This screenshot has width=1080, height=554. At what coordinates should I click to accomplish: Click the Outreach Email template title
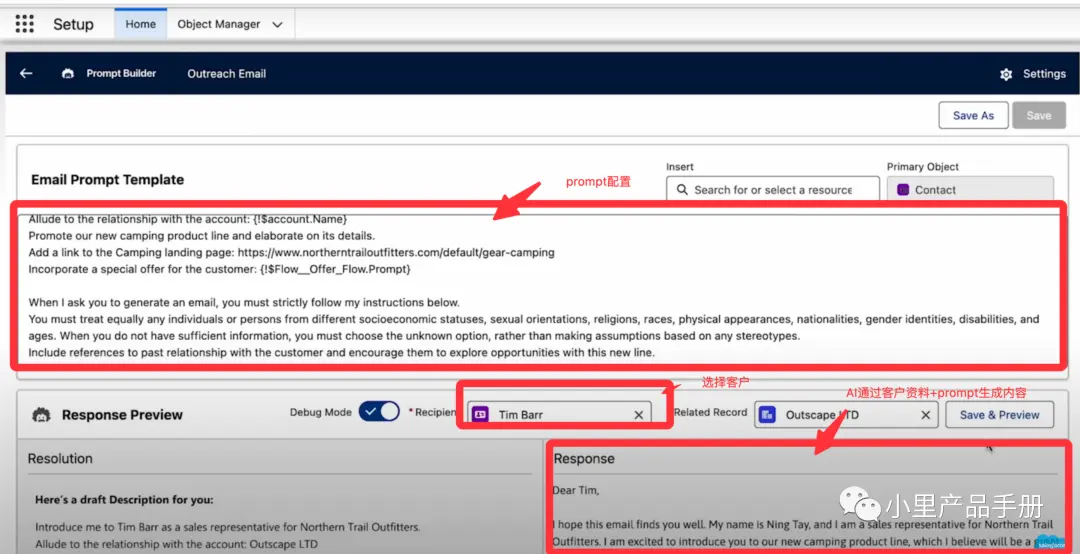point(227,74)
